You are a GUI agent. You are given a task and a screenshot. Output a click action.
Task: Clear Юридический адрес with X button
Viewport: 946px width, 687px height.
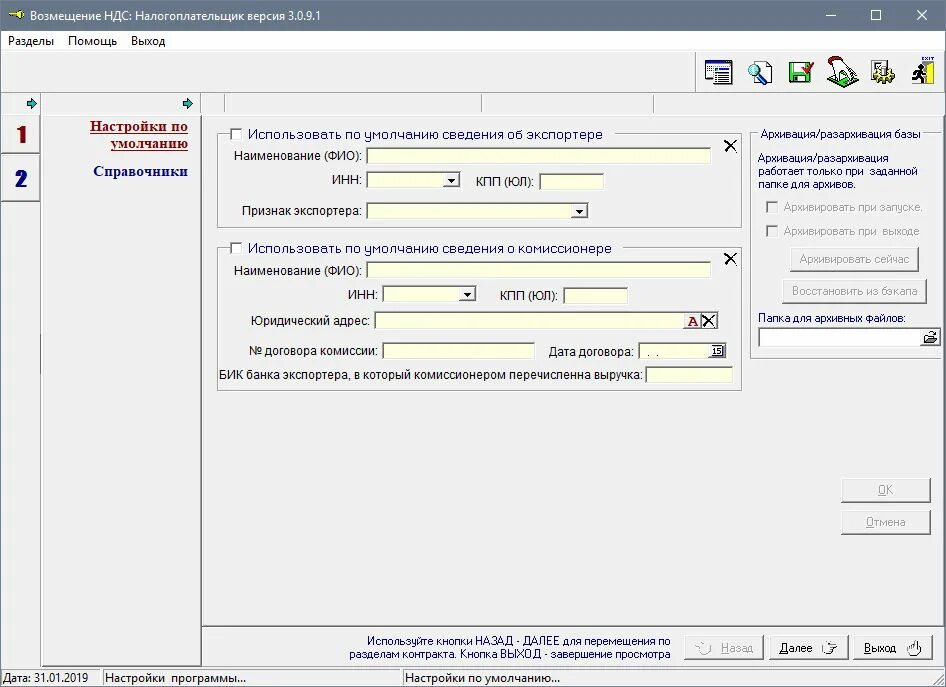[x=709, y=321]
